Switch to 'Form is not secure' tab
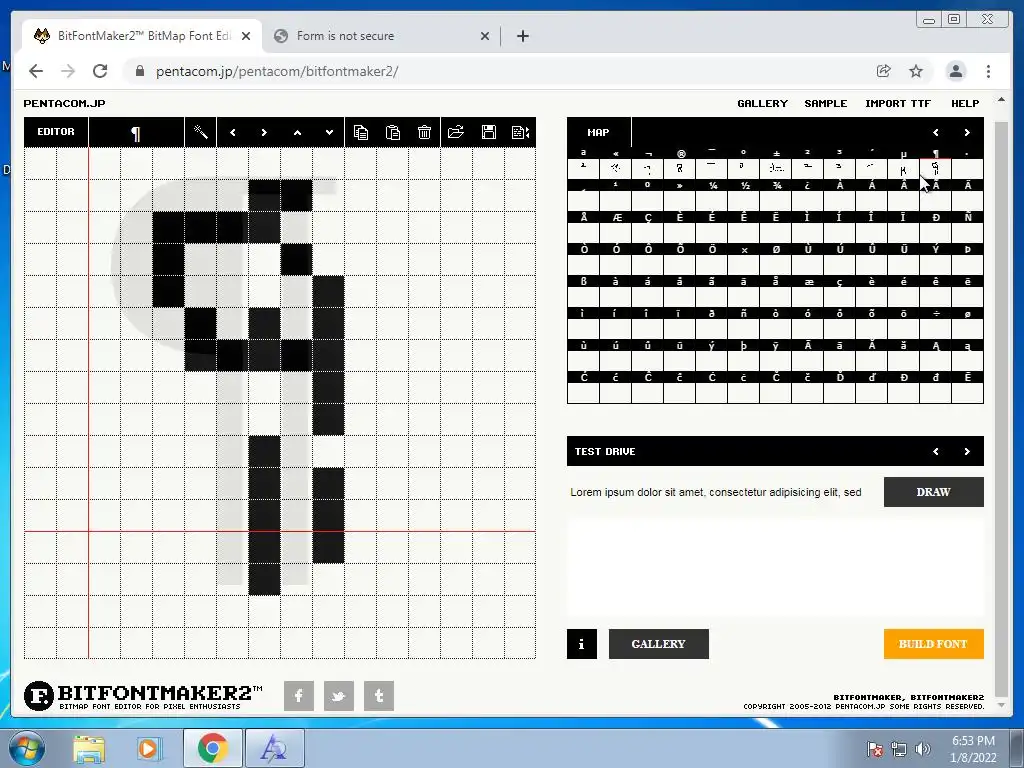1024x768 pixels. (x=382, y=36)
